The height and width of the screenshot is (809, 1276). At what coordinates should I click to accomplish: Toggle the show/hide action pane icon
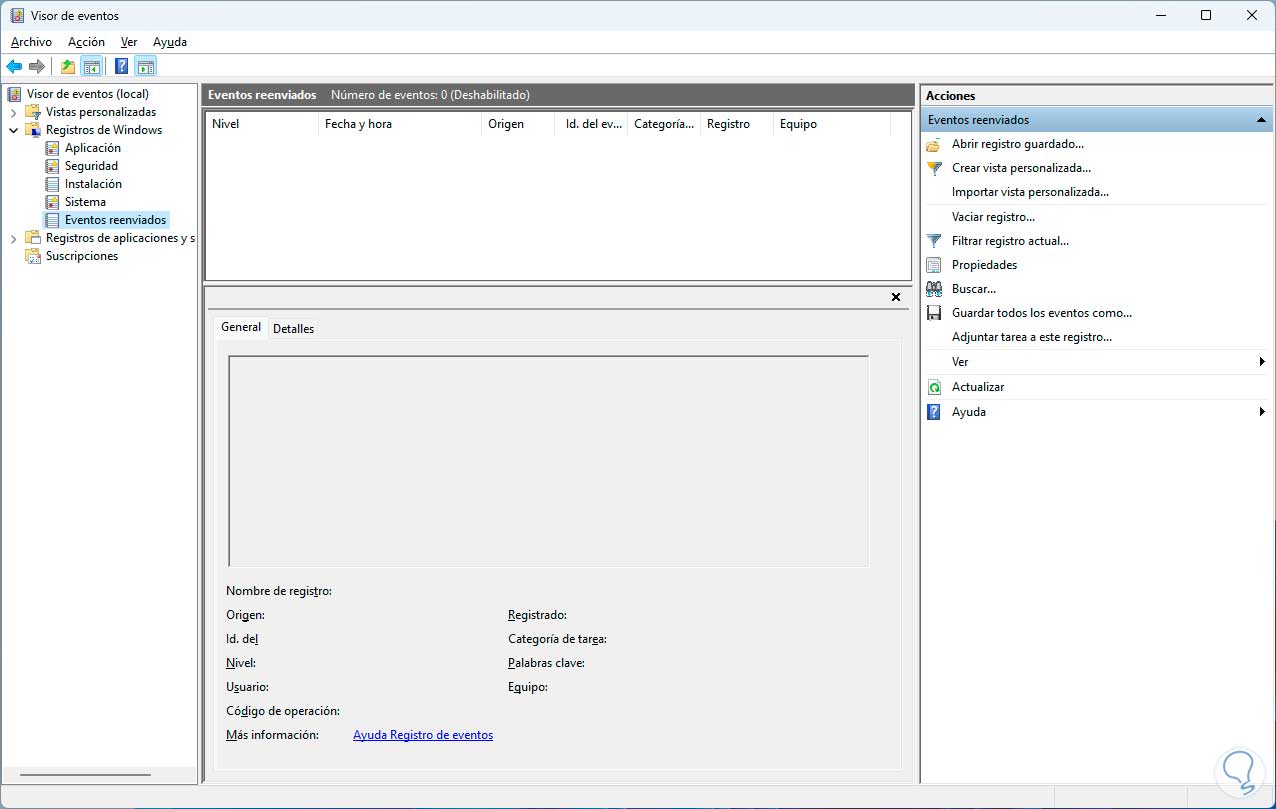tap(146, 67)
